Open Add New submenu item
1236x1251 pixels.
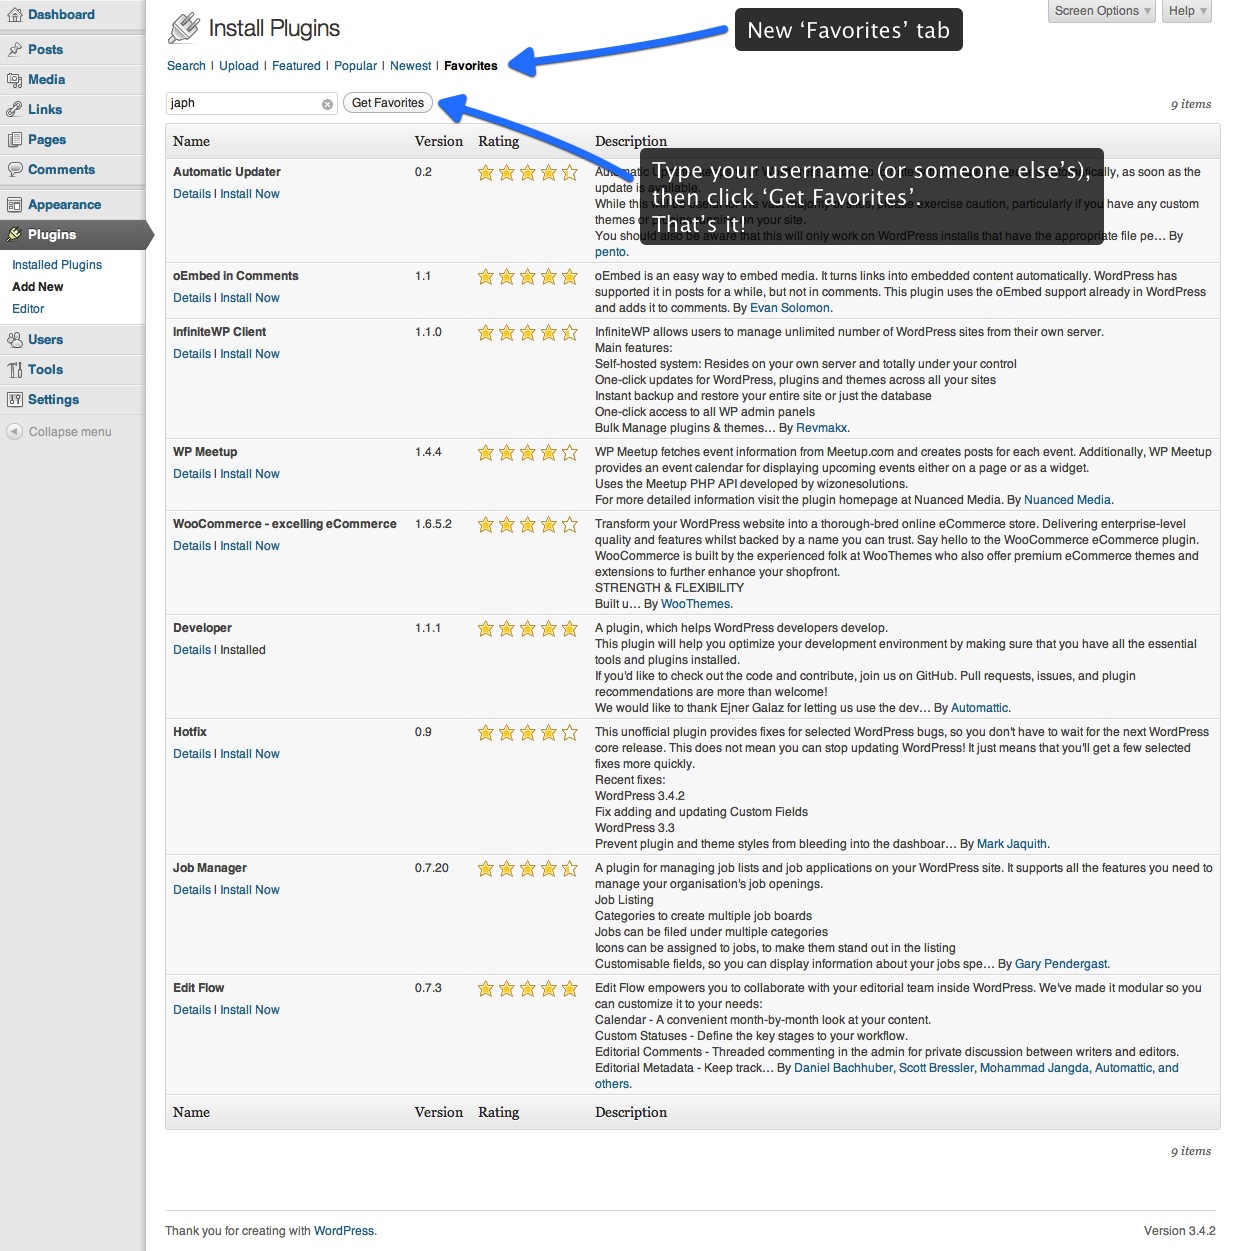[38, 287]
